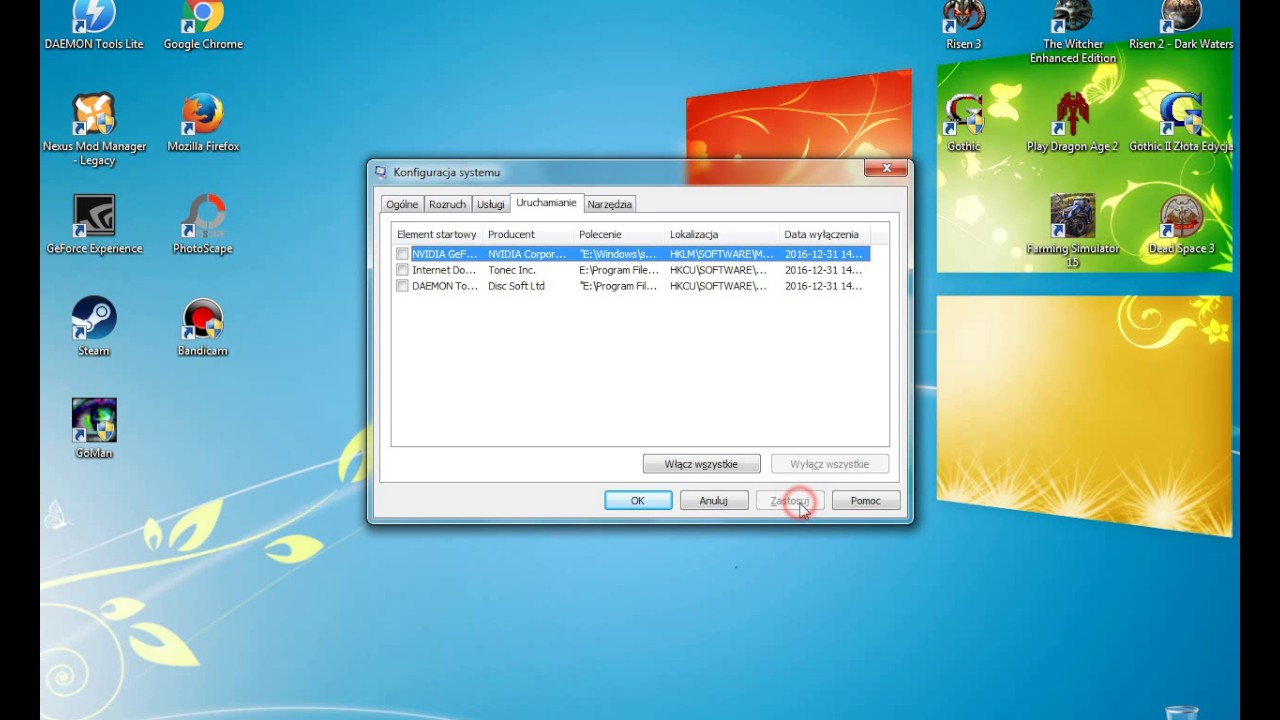Sort by Data wyłączenia column header
1280x720 pixels.
click(825, 234)
